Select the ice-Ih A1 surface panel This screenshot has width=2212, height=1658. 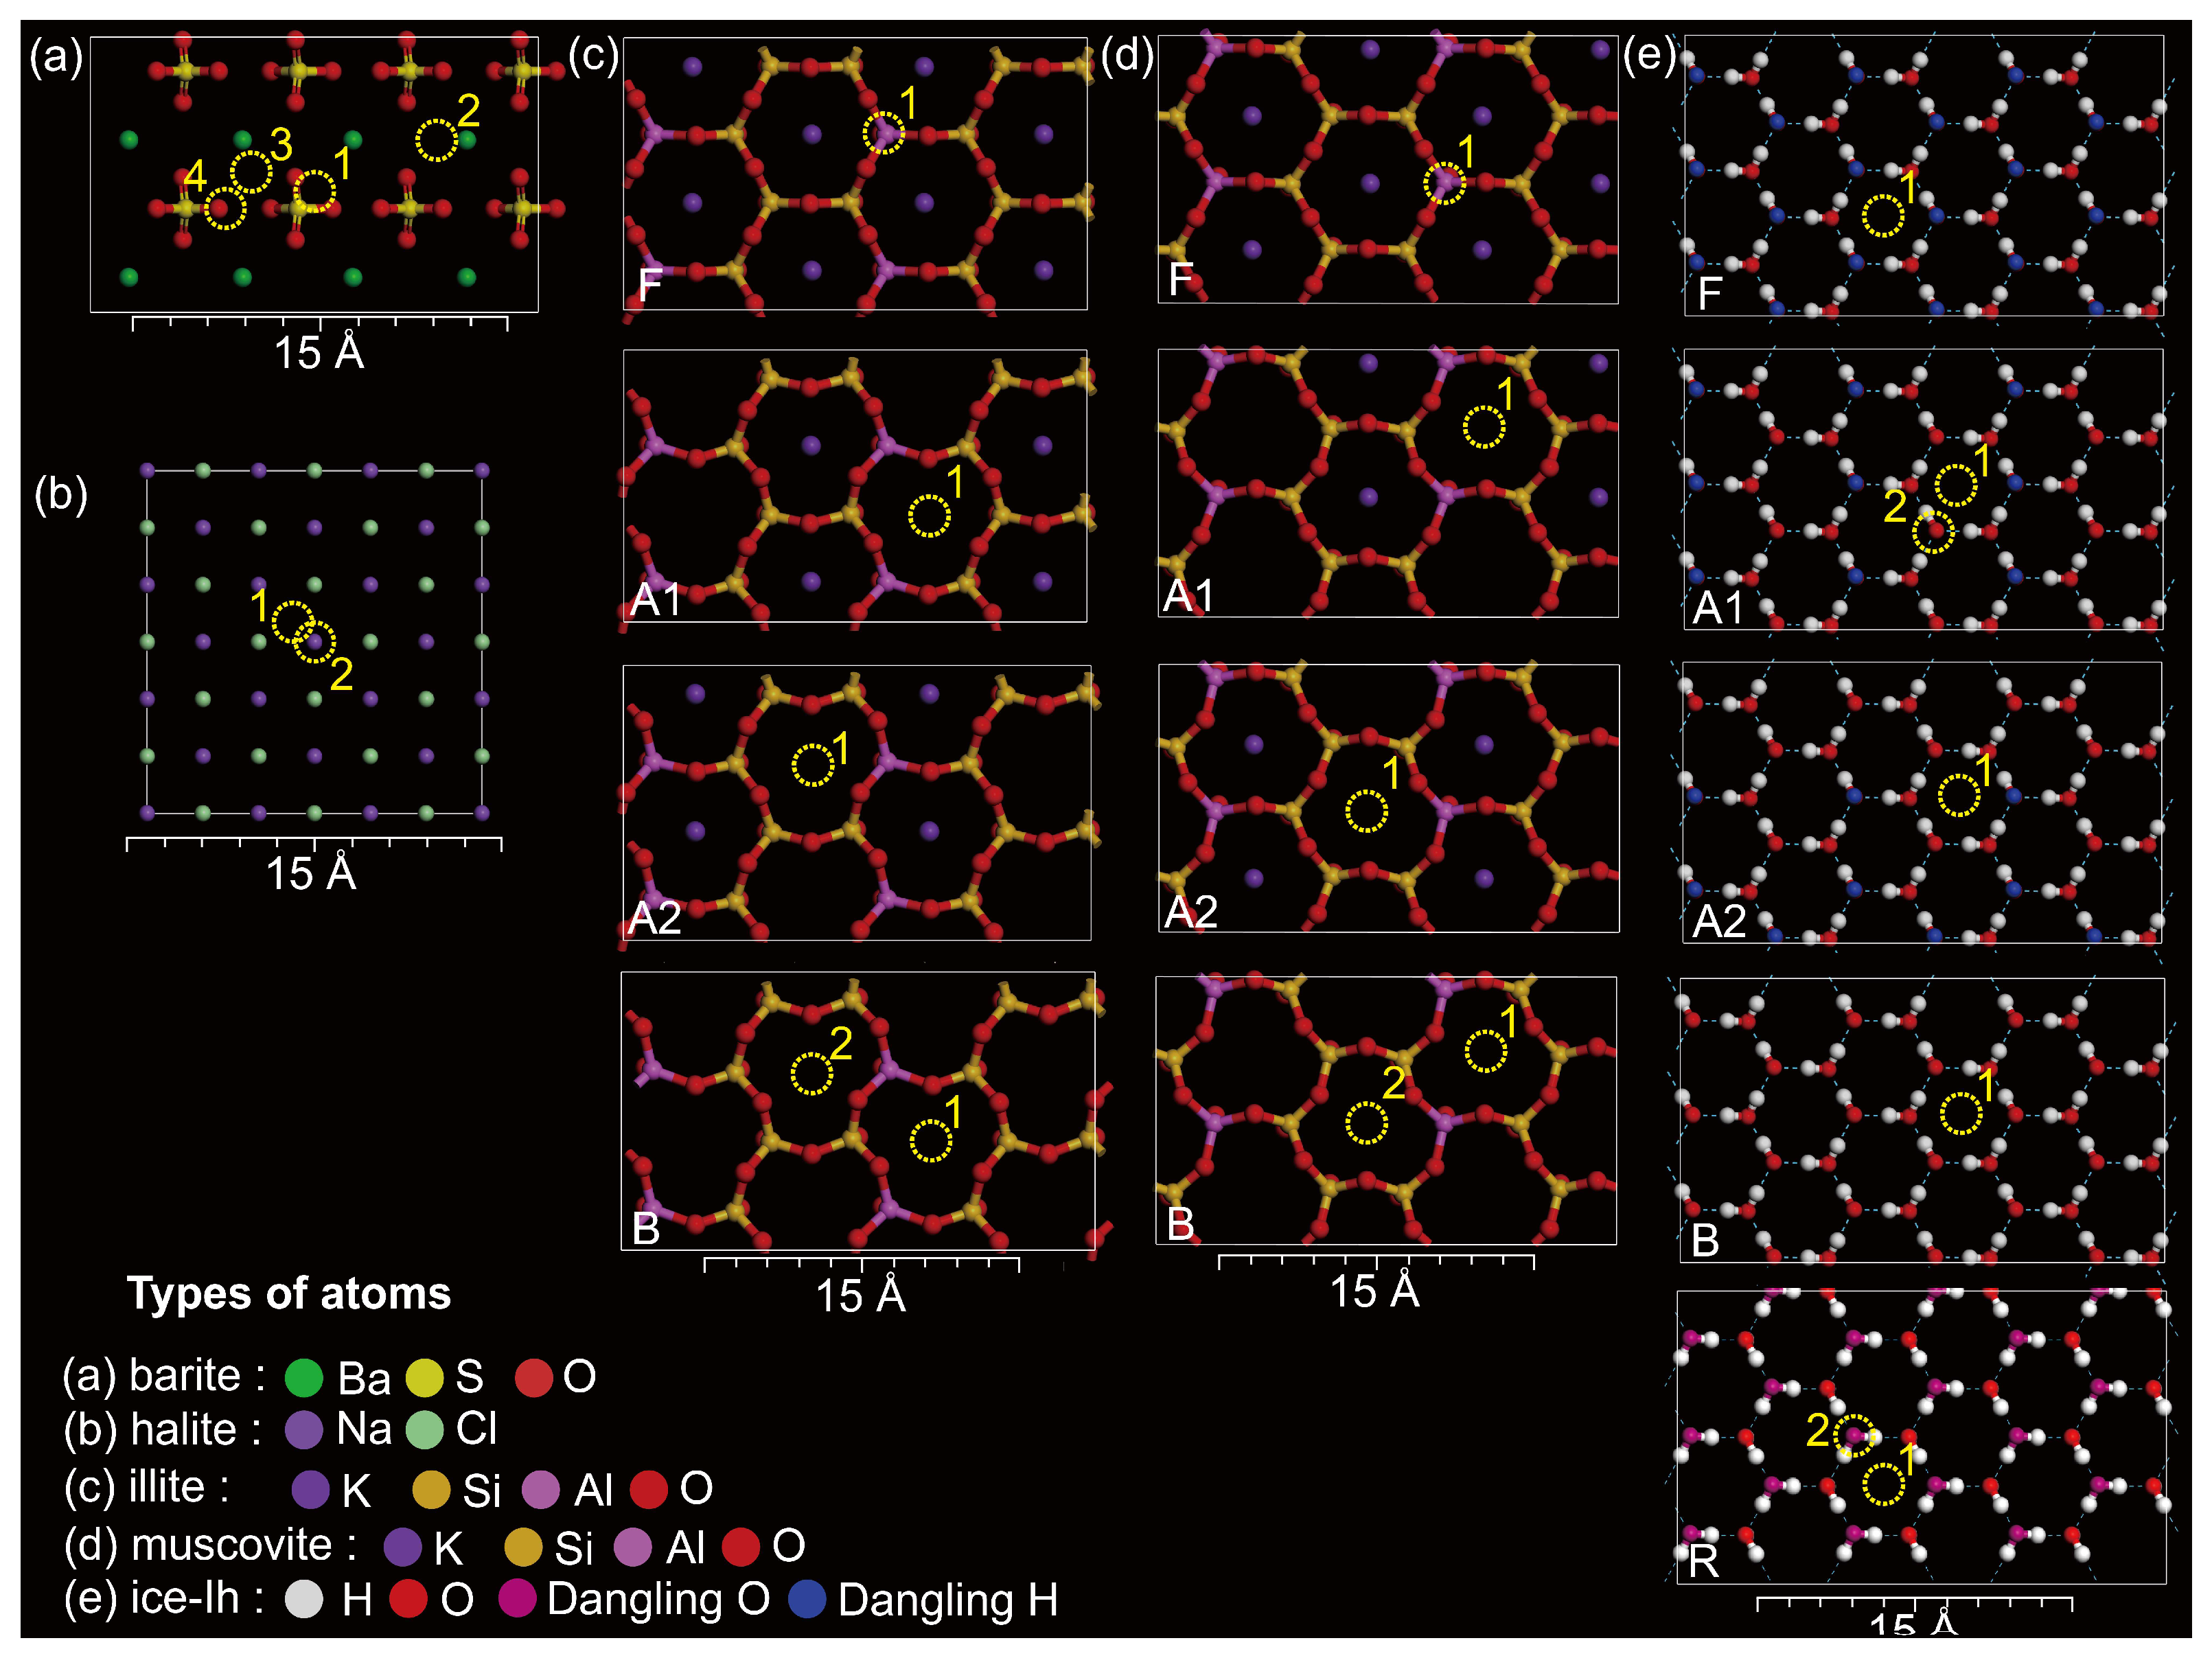[x=1924, y=489]
